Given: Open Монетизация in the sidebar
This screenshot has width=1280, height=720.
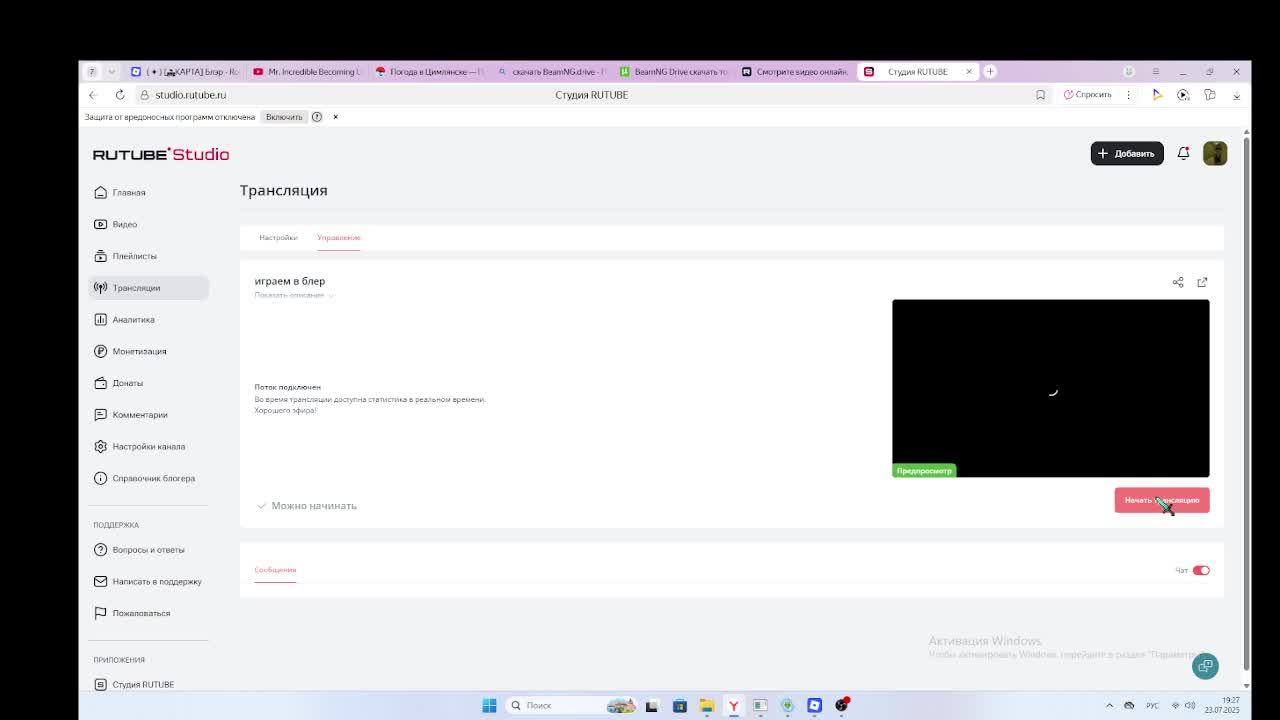Looking at the screenshot, I should (x=149, y=351).
